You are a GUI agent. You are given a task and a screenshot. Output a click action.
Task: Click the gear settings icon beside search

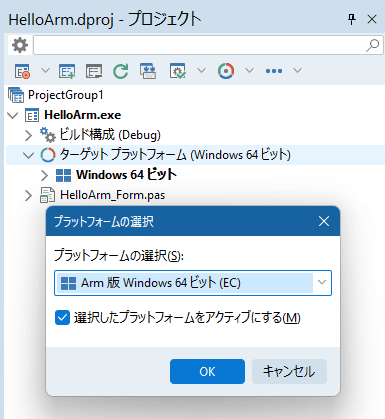[x=20, y=45]
